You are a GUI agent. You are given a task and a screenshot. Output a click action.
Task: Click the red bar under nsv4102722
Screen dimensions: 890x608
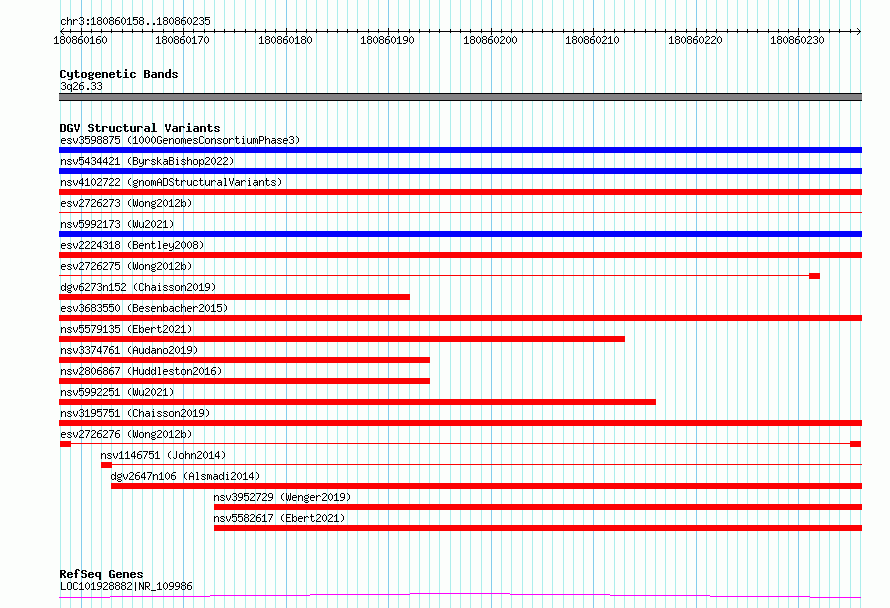point(460,192)
